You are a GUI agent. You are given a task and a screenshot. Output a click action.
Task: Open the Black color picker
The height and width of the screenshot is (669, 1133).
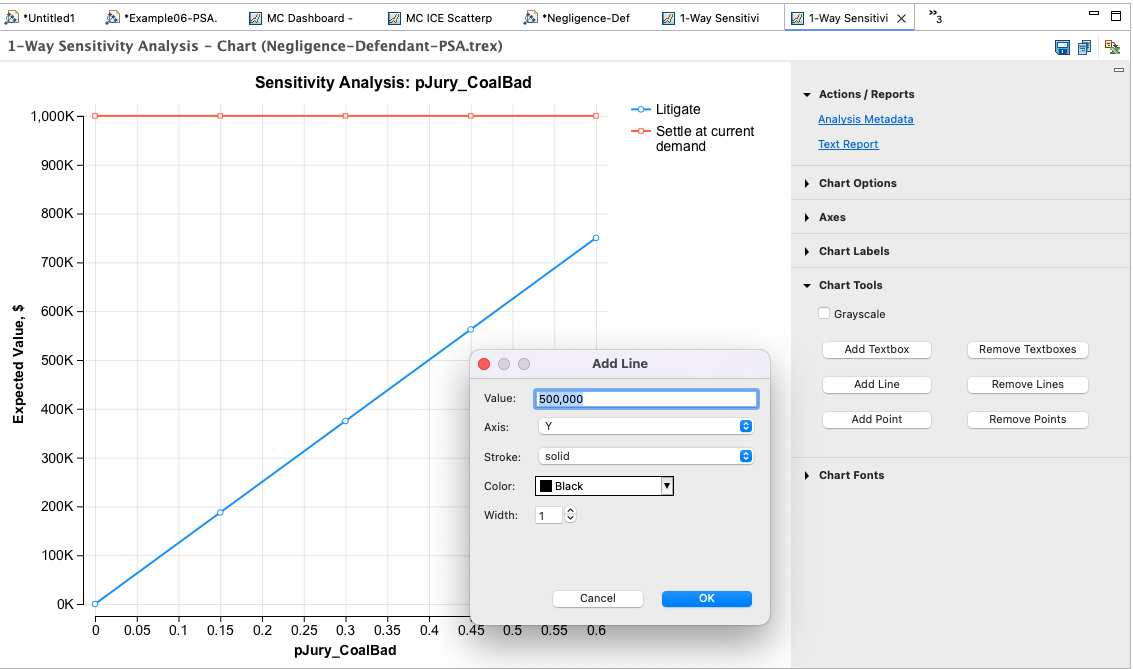(605, 486)
